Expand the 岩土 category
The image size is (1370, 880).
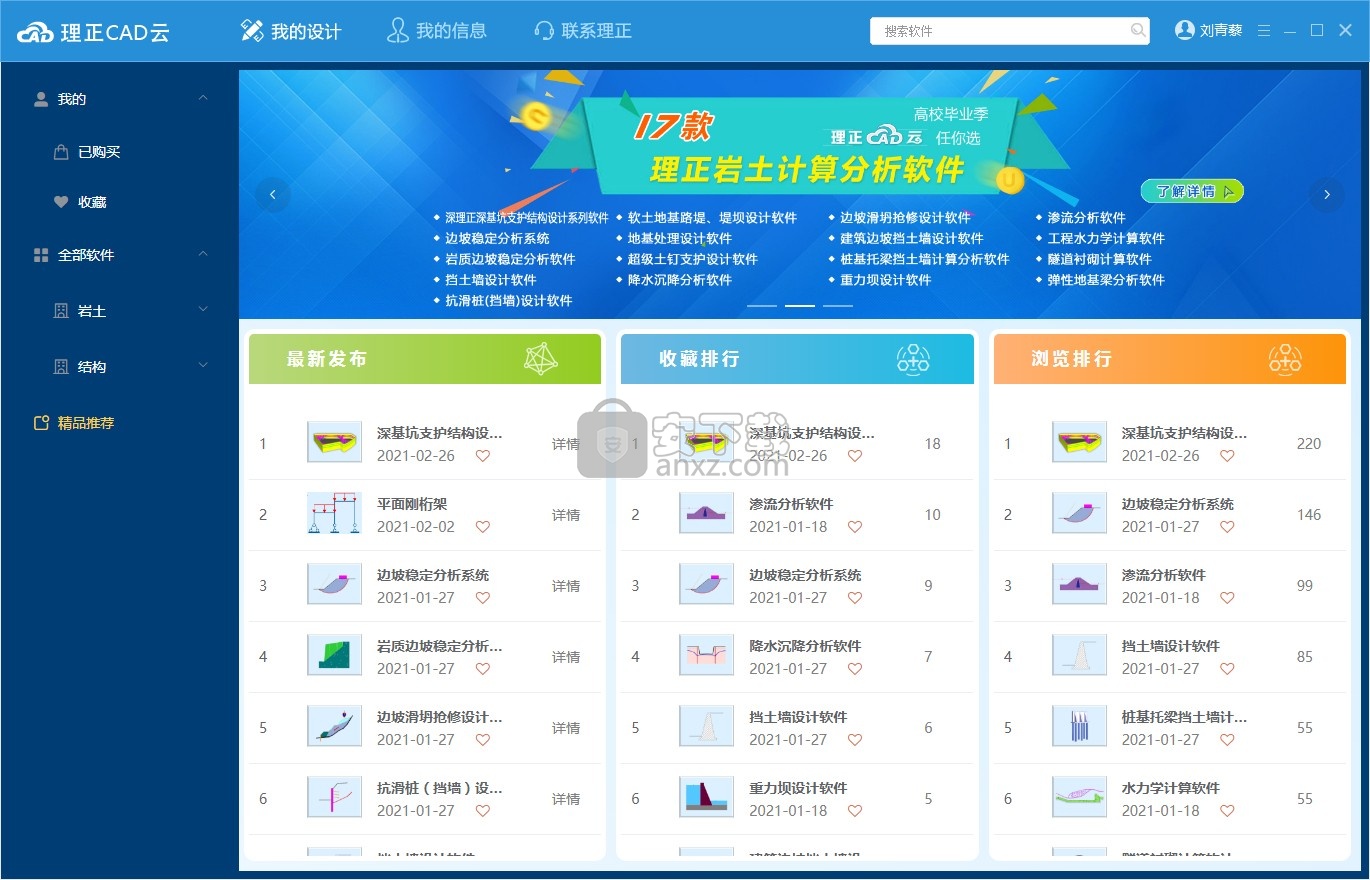pos(203,310)
